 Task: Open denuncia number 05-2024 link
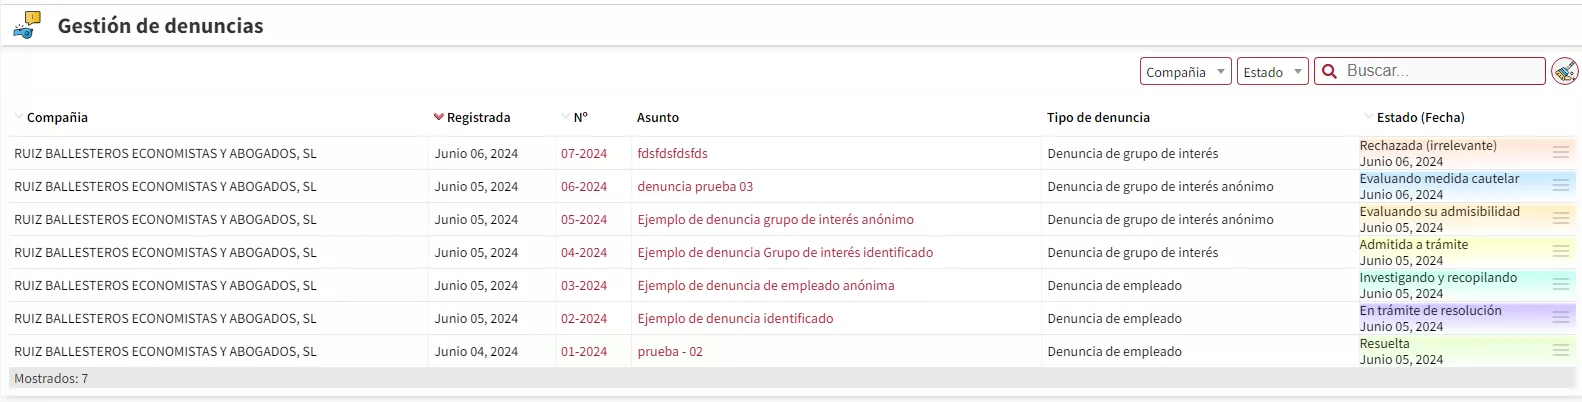pyautogui.click(x=584, y=219)
